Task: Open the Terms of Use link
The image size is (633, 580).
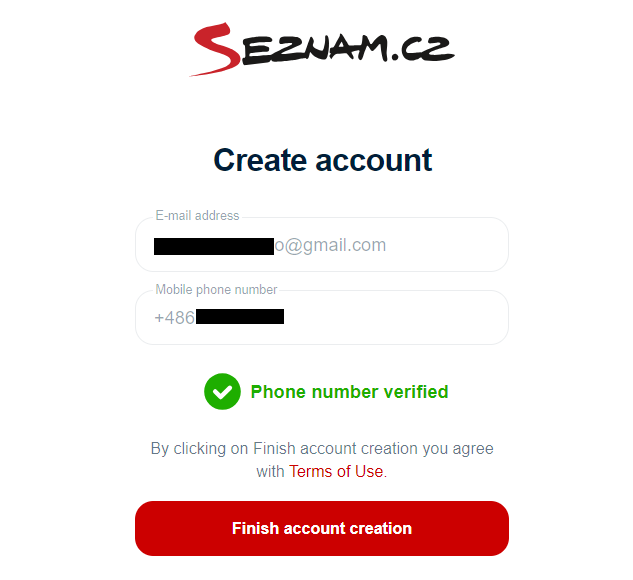Action: pyautogui.click(x=338, y=471)
